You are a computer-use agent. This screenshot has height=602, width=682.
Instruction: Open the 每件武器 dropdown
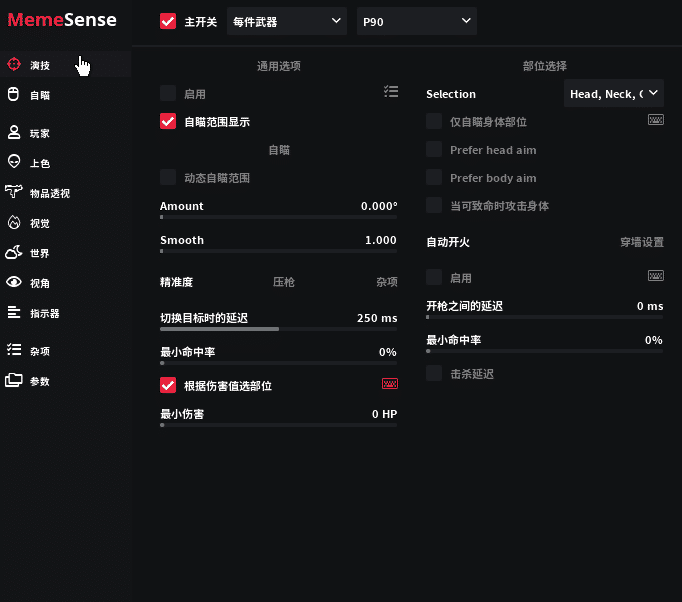[286, 21]
